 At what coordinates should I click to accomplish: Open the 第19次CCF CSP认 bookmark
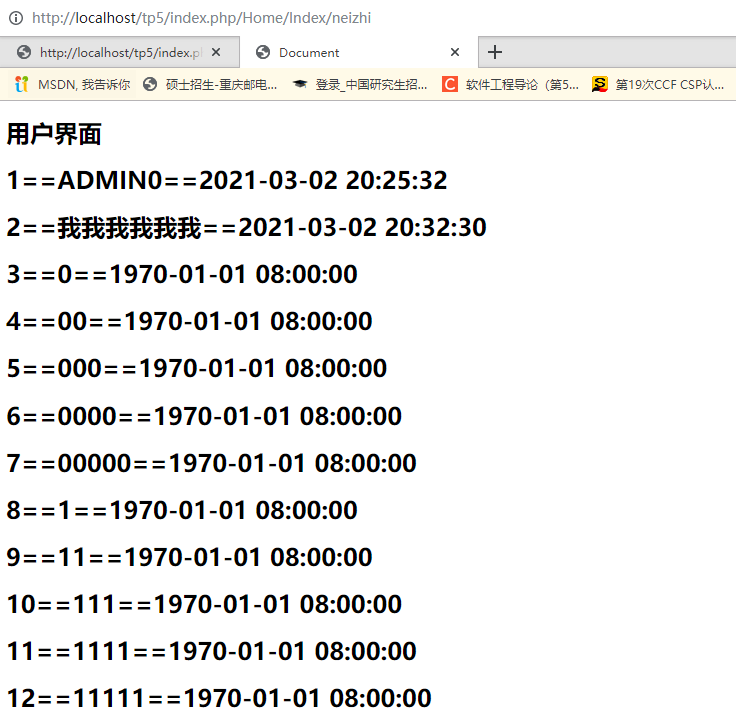(x=658, y=85)
